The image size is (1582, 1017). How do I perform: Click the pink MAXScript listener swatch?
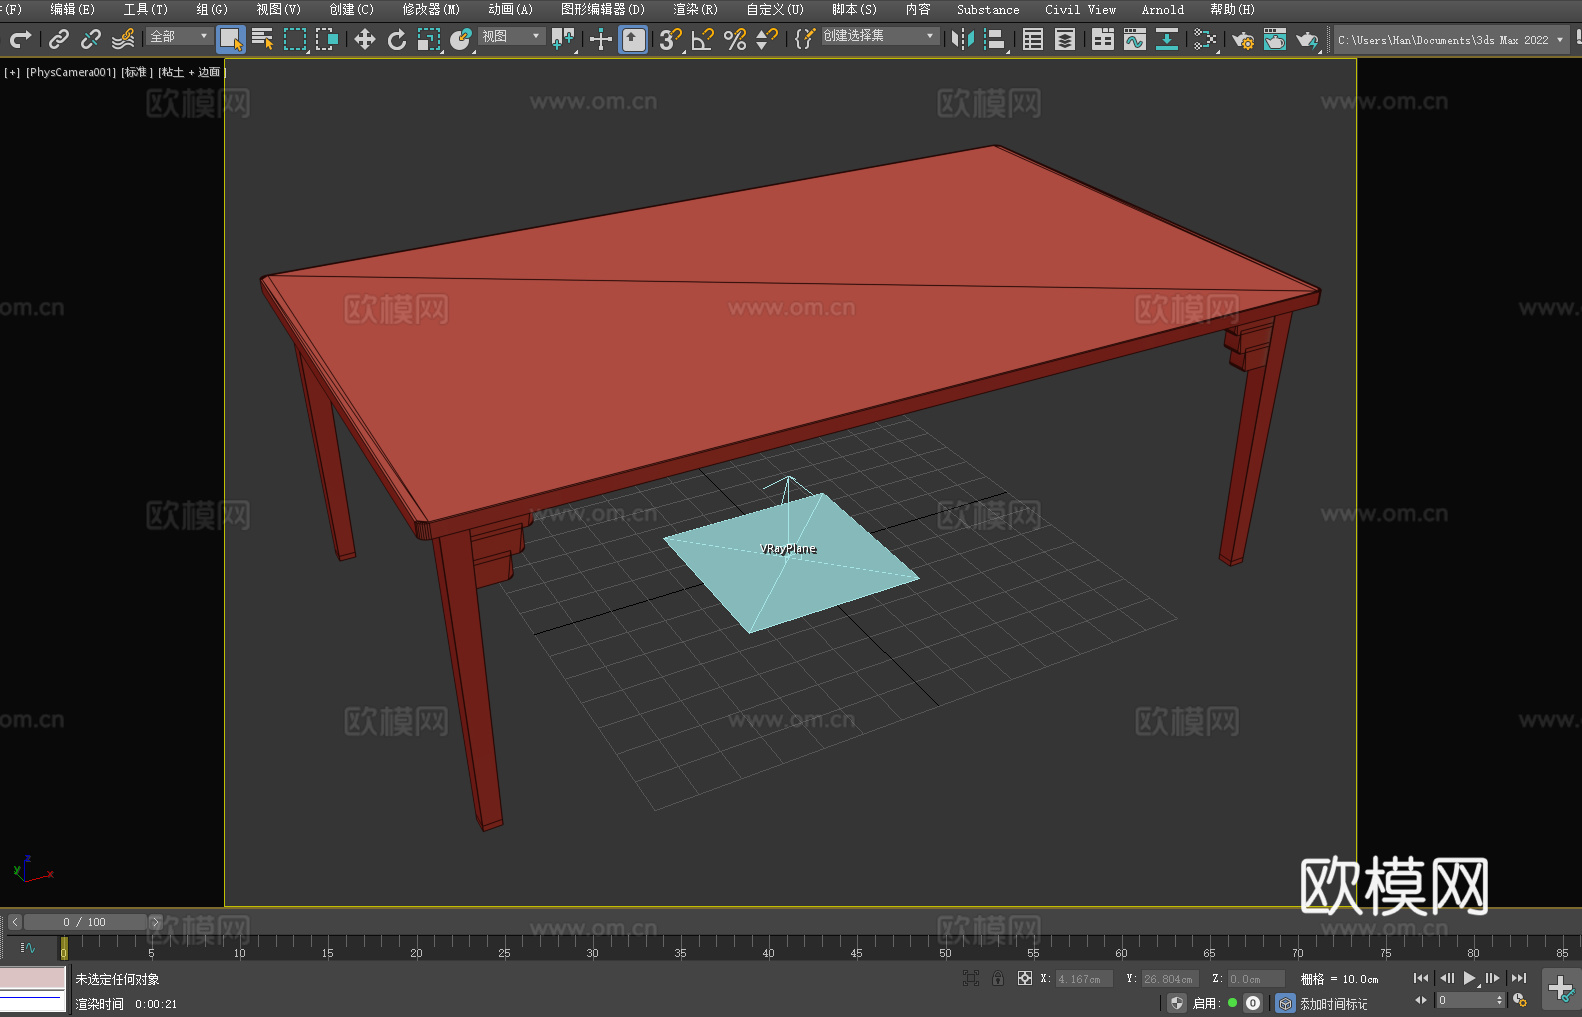pos(33,978)
